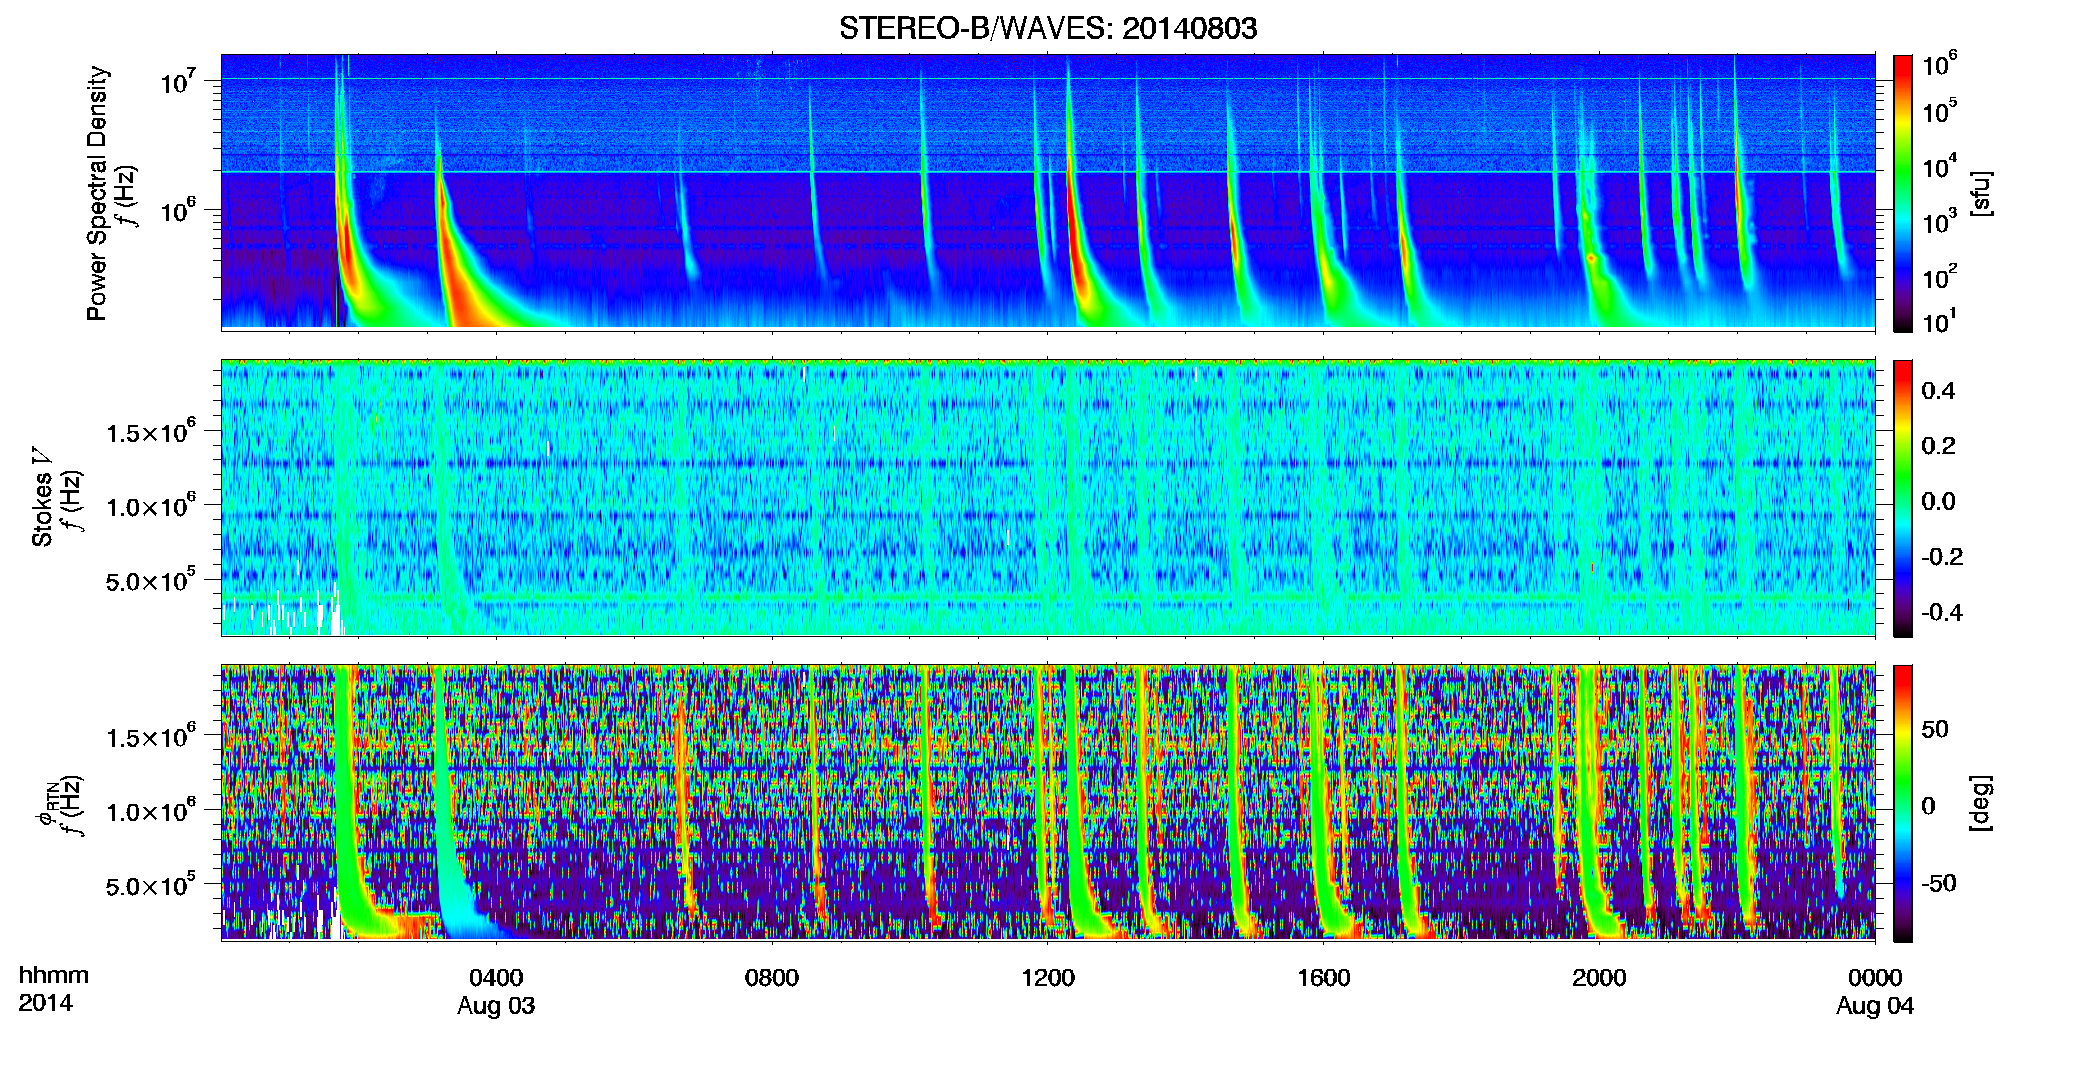Viewport: 2096px width, 1080px height.
Task: Click the -50 degree colorbar value
Action: (x=1938, y=883)
